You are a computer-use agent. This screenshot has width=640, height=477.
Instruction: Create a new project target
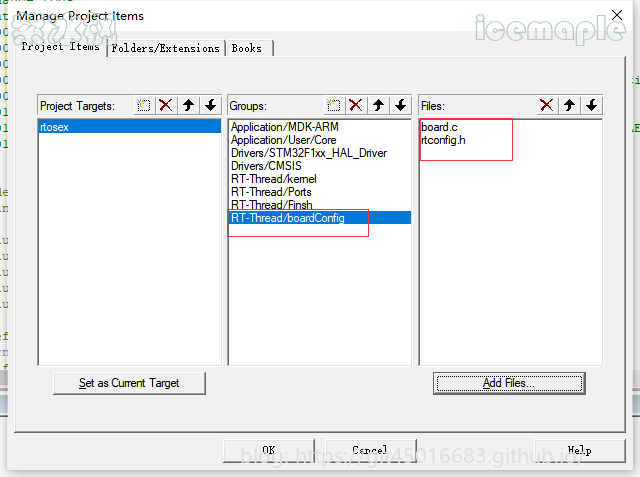pos(144,106)
